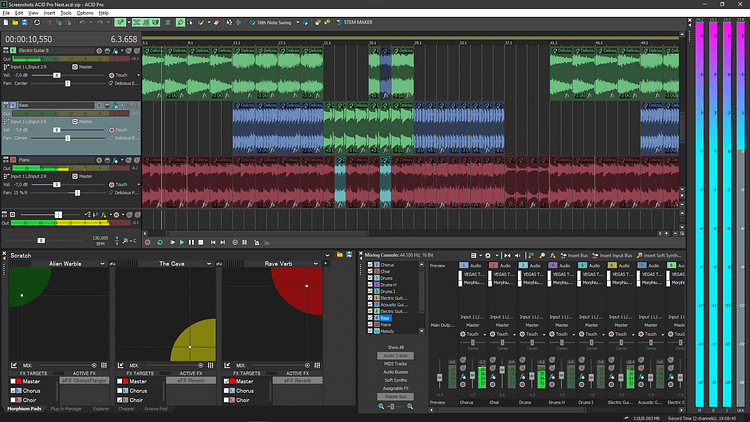Zoom in channel strips with right magnifier
This screenshot has width=750, height=422.
click(410, 406)
